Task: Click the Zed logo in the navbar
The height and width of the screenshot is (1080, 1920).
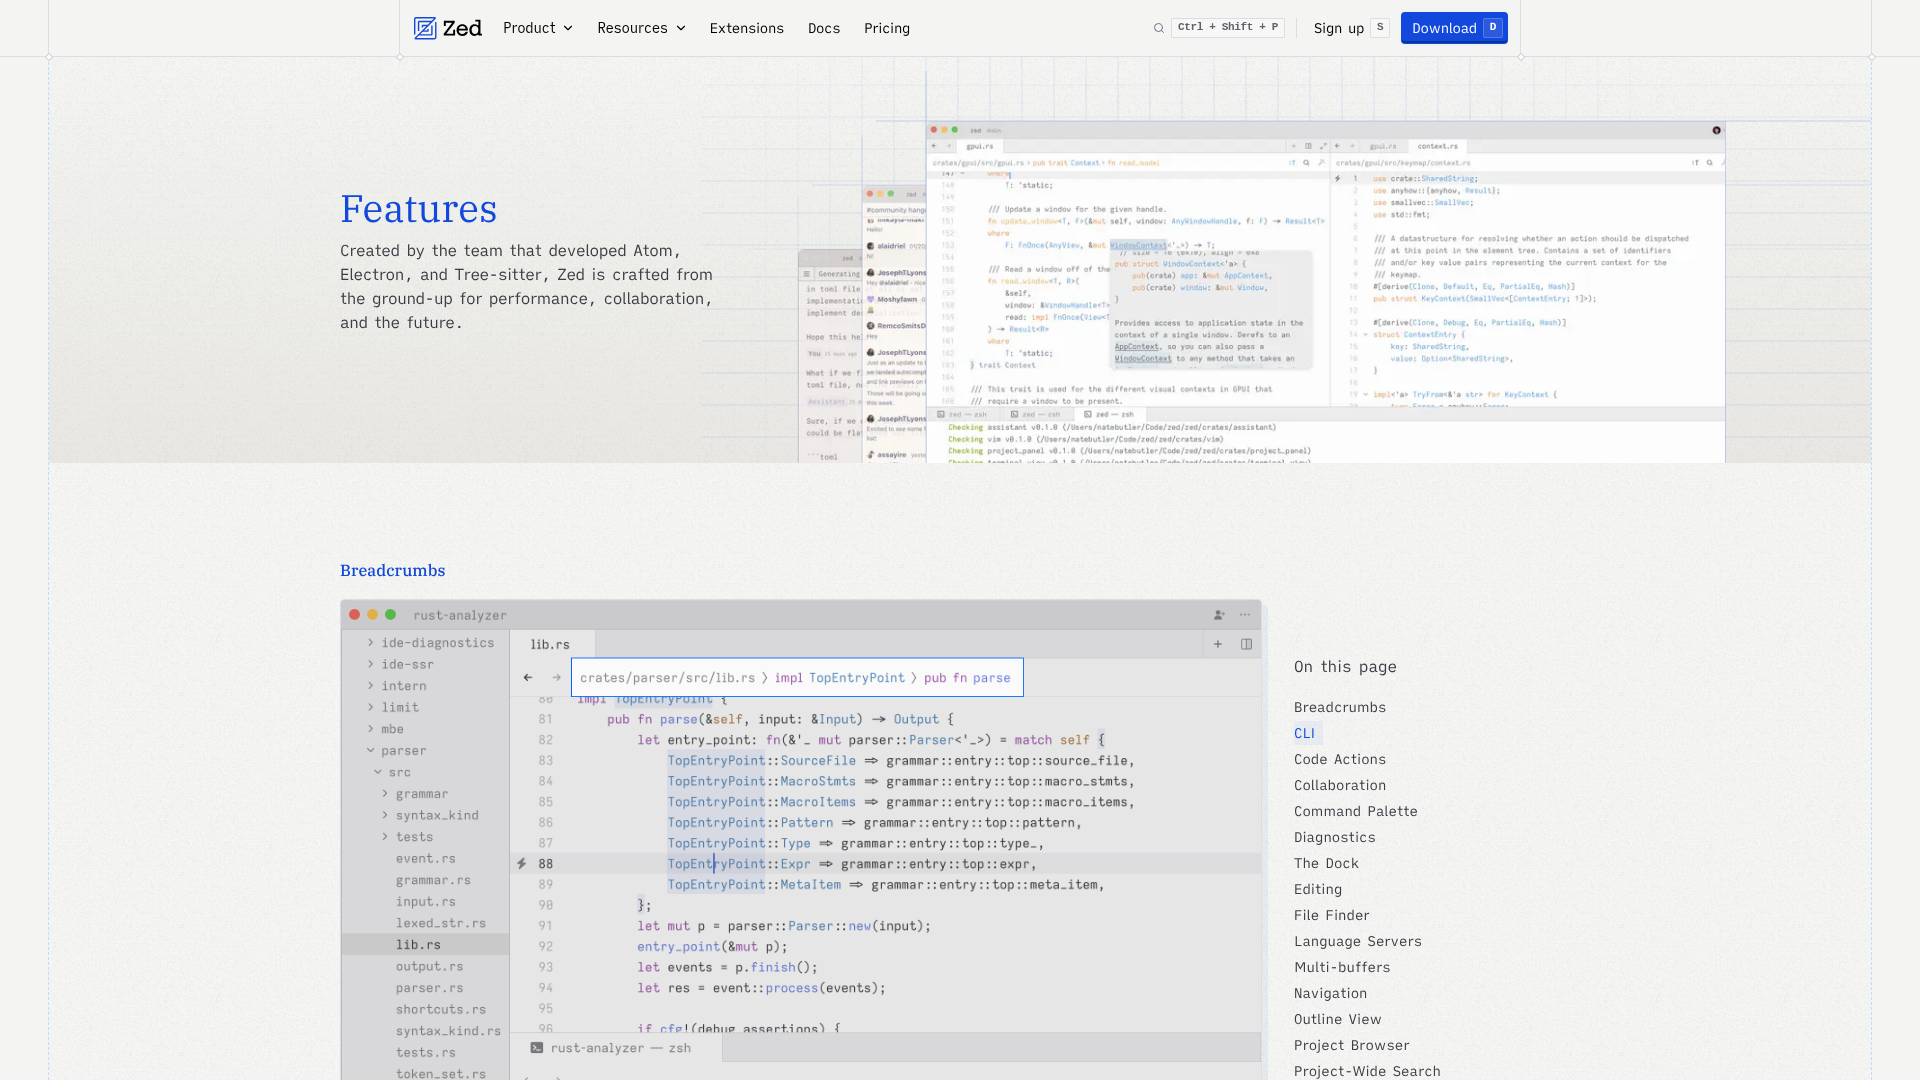Action: coord(448,28)
